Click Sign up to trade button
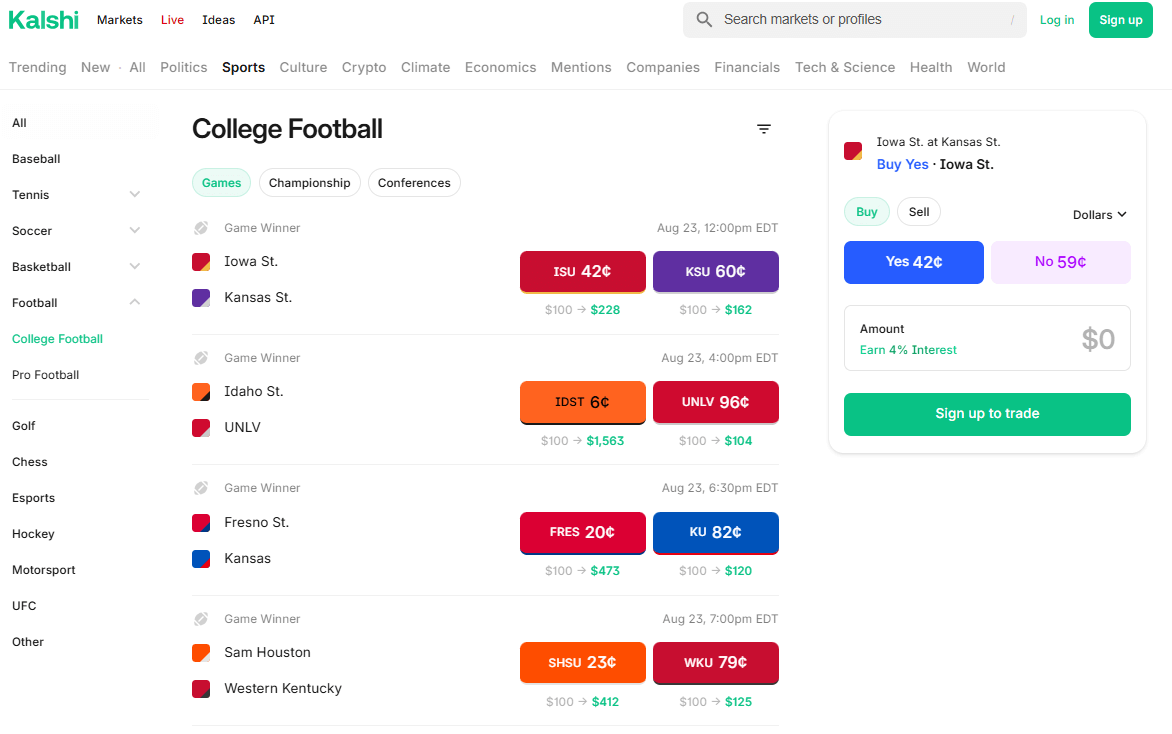Screen dimensions: 1172x734 (x=987, y=414)
